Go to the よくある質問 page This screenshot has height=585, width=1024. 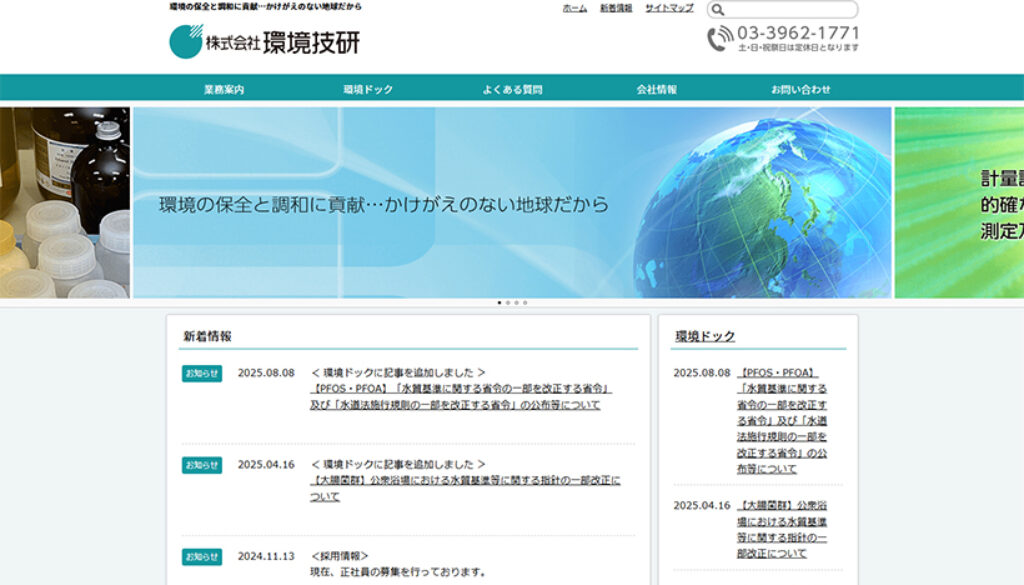point(512,89)
